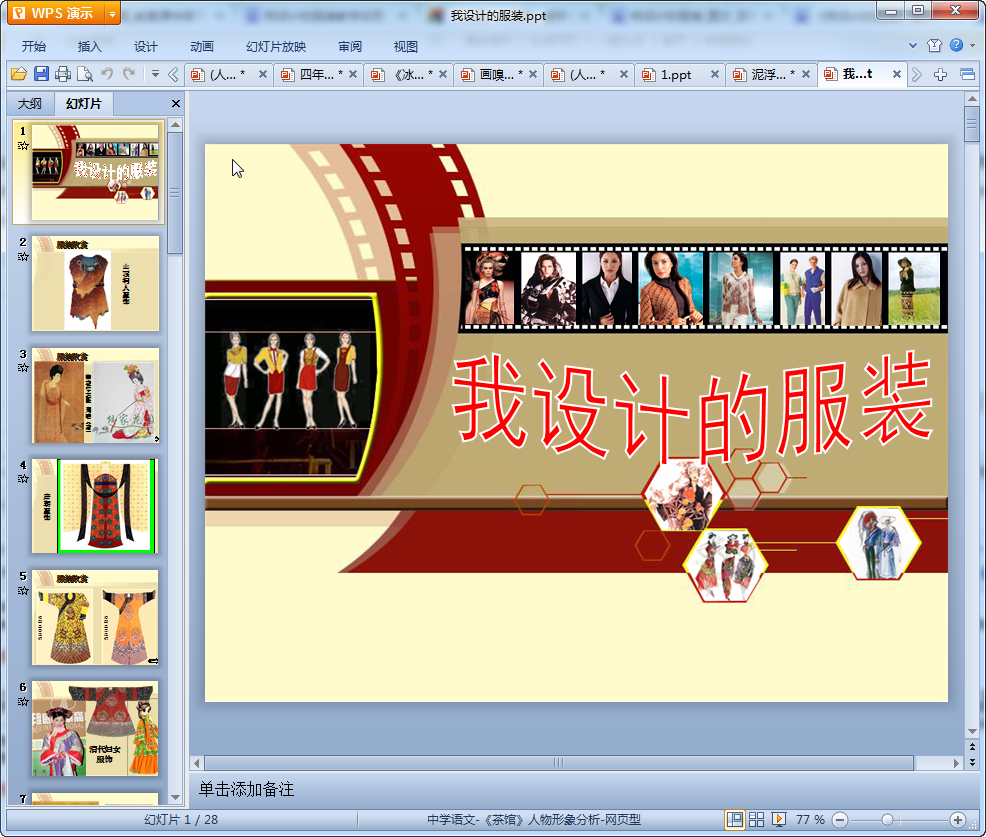Click the Undo arrow icon
The image size is (986, 837).
[x=108, y=74]
